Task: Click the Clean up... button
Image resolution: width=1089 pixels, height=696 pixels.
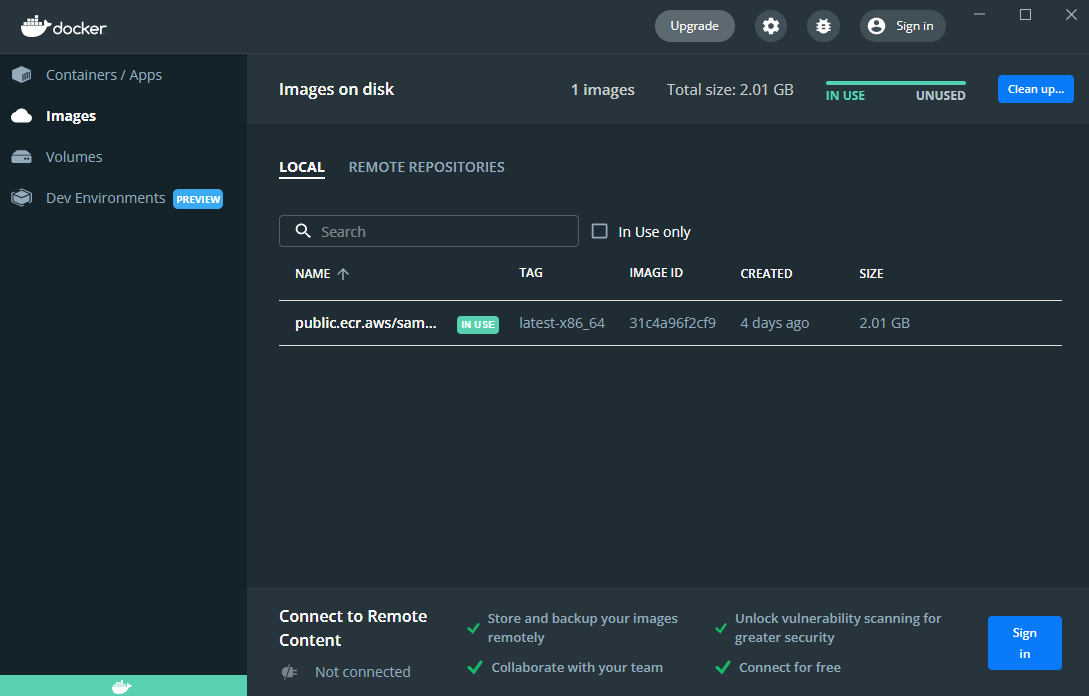Action: click(x=1036, y=89)
